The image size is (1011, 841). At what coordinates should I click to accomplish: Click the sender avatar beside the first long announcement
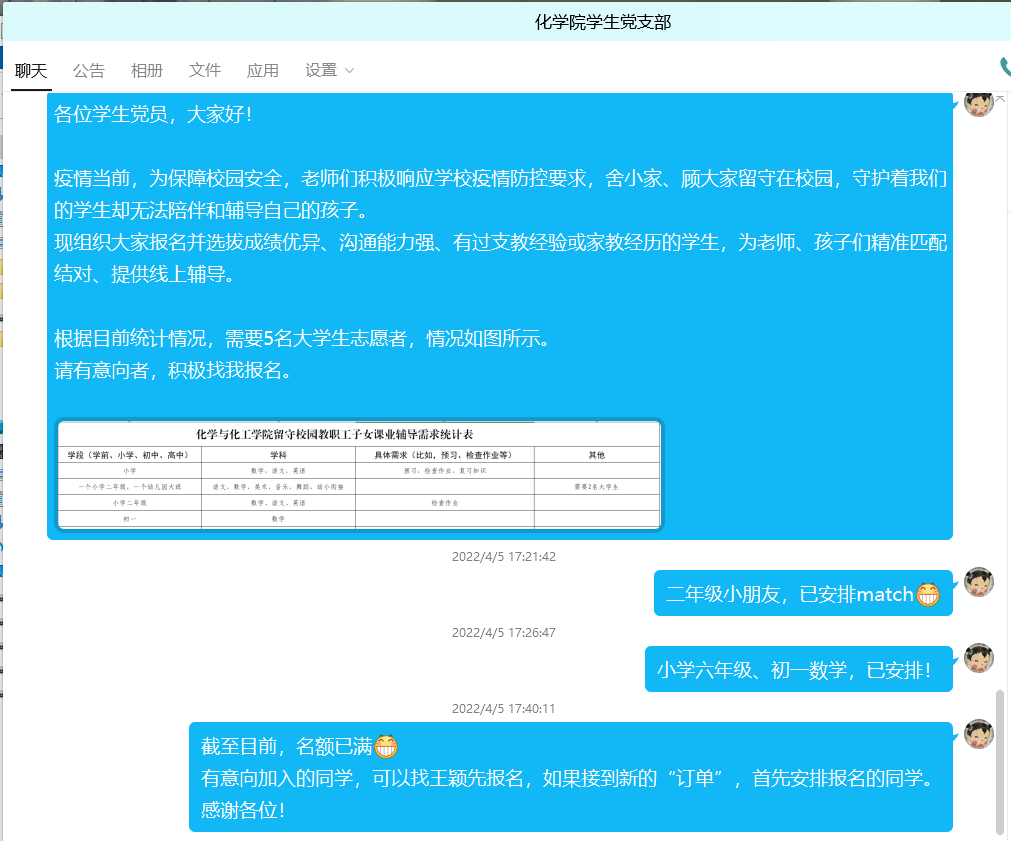pos(978,103)
